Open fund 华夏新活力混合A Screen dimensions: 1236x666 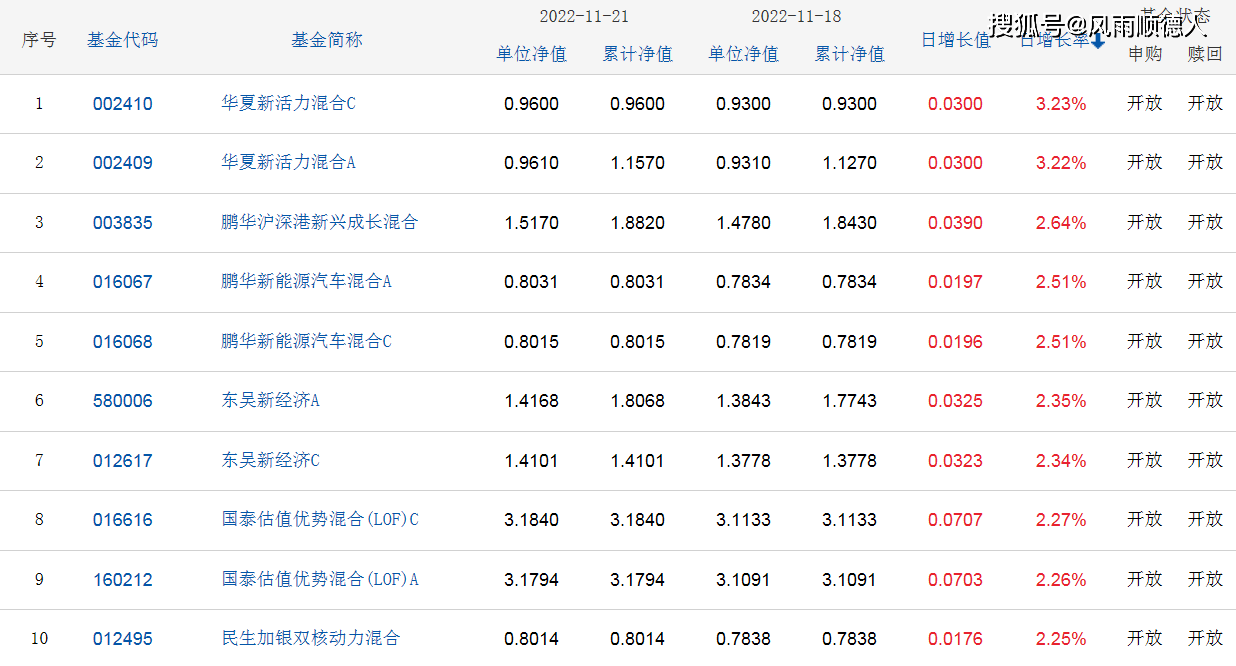[288, 162]
